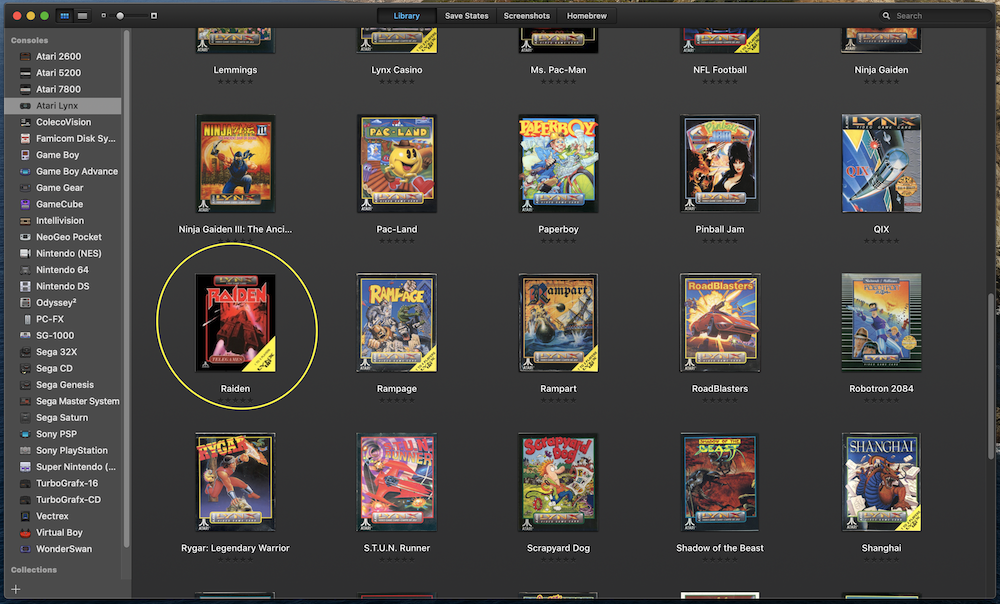Click the Game Gear console icon

point(25,188)
